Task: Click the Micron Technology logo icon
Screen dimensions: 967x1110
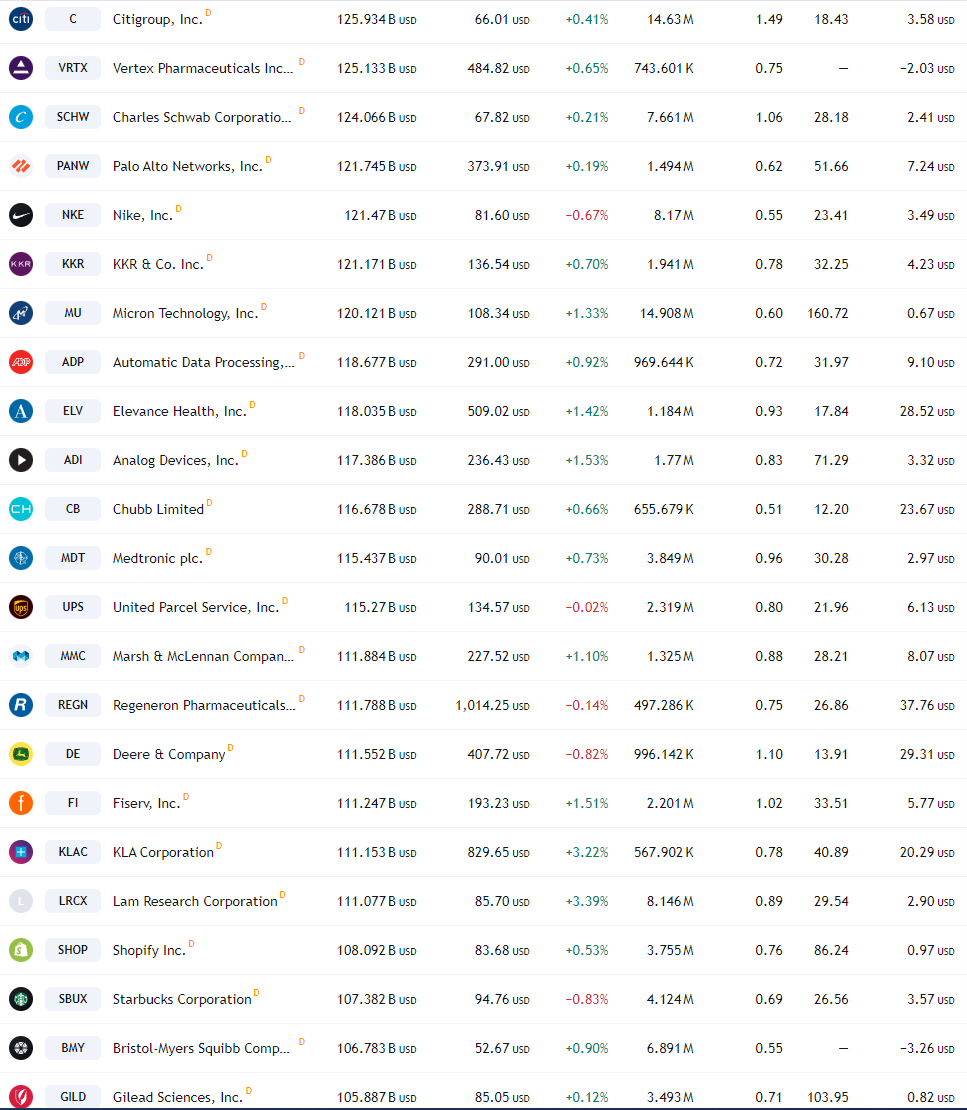Action: point(21,313)
